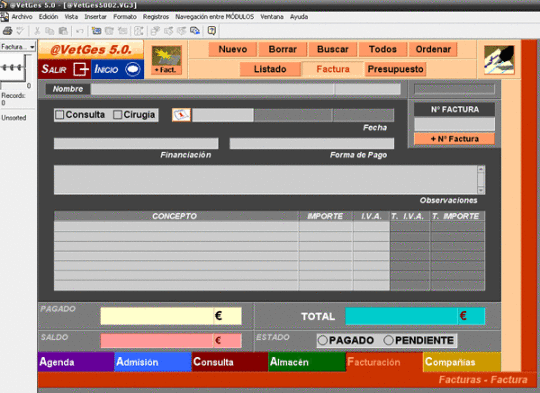The width and height of the screenshot is (540, 393).
Task: Open the Admisión module tab
Action: click(153, 362)
